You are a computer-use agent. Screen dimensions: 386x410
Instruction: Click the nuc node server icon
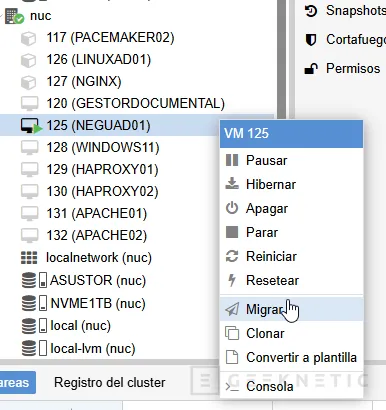tap(14, 16)
